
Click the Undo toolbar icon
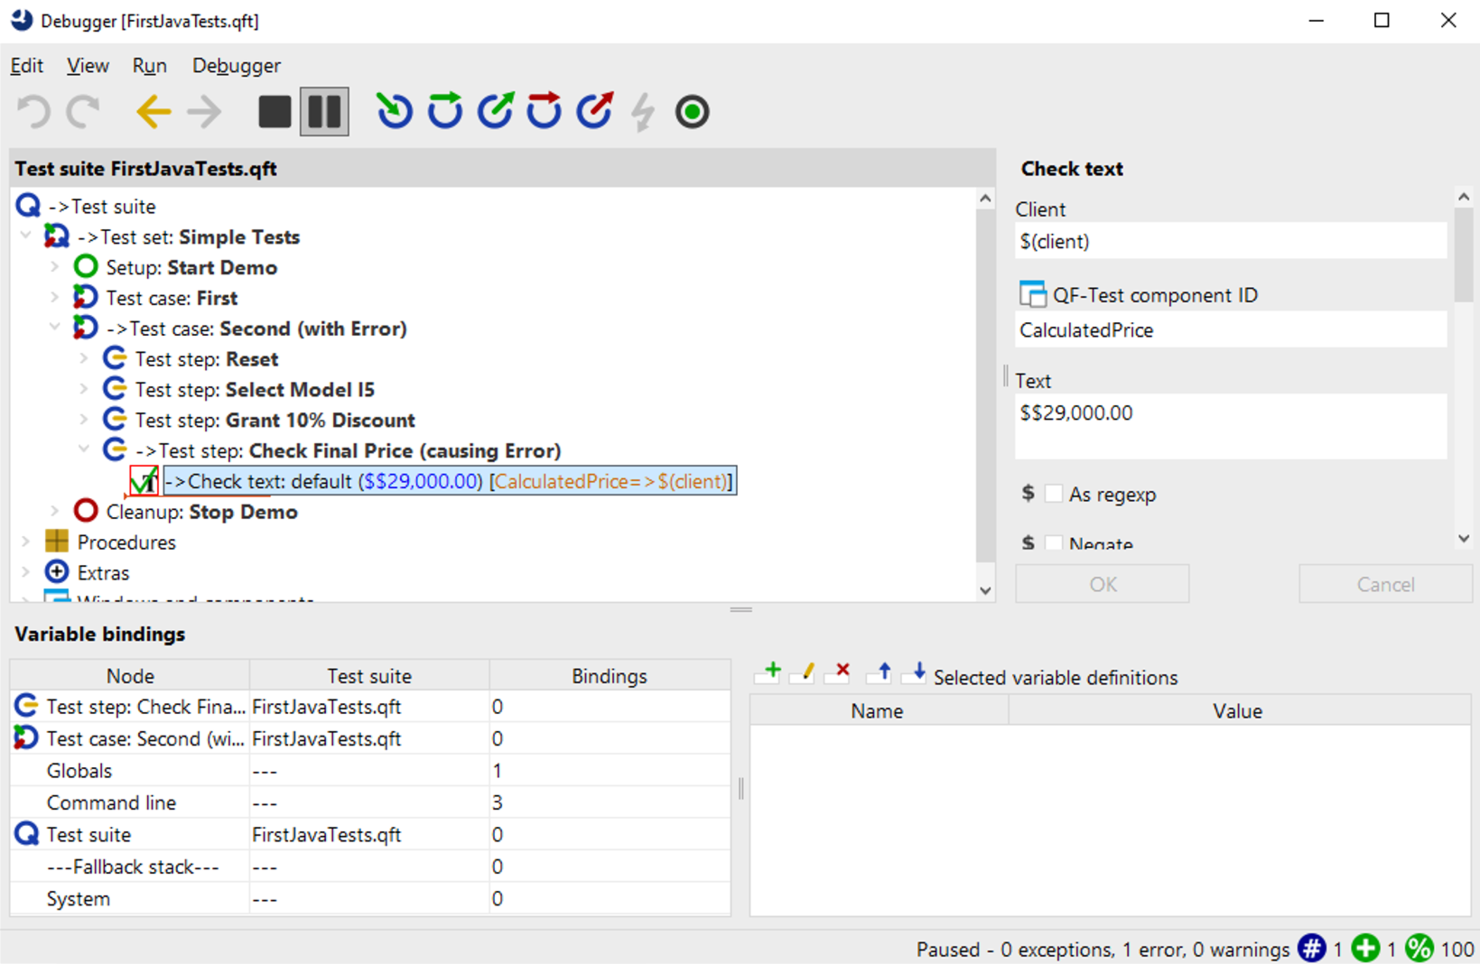point(34,111)
